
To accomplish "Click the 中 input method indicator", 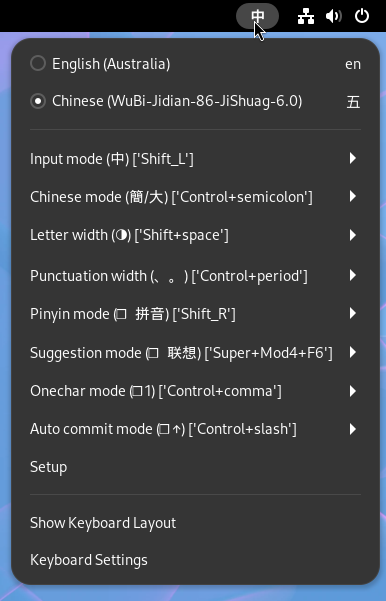I will coord(257,16).
